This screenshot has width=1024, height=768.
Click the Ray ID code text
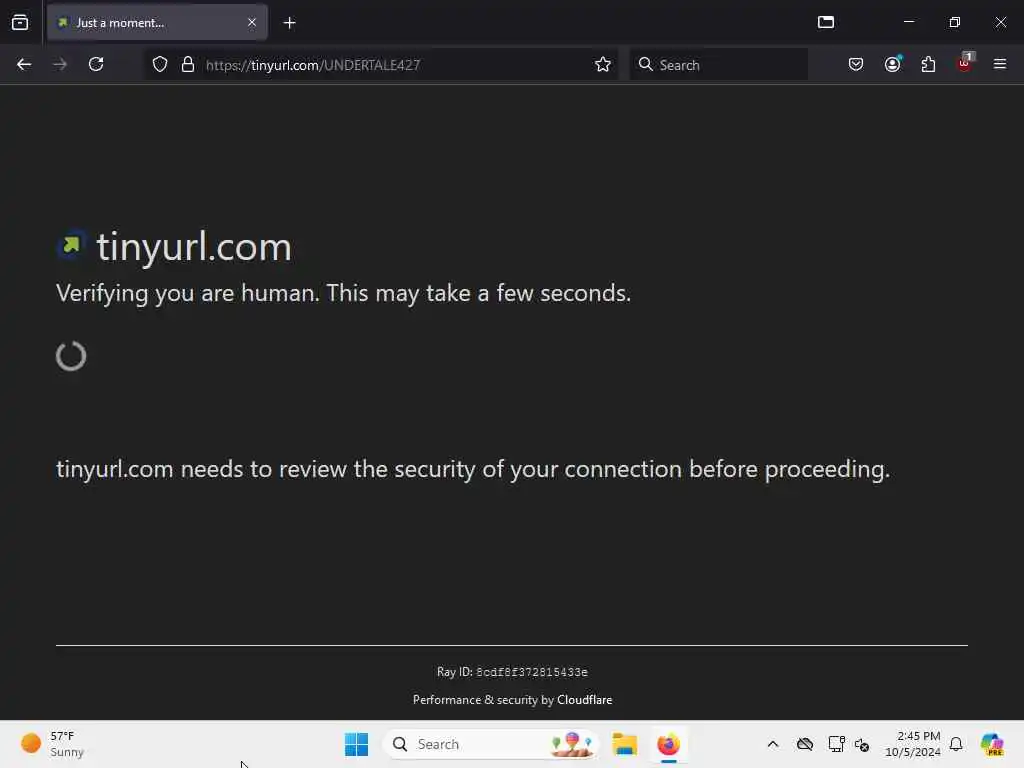click(532, 672)
